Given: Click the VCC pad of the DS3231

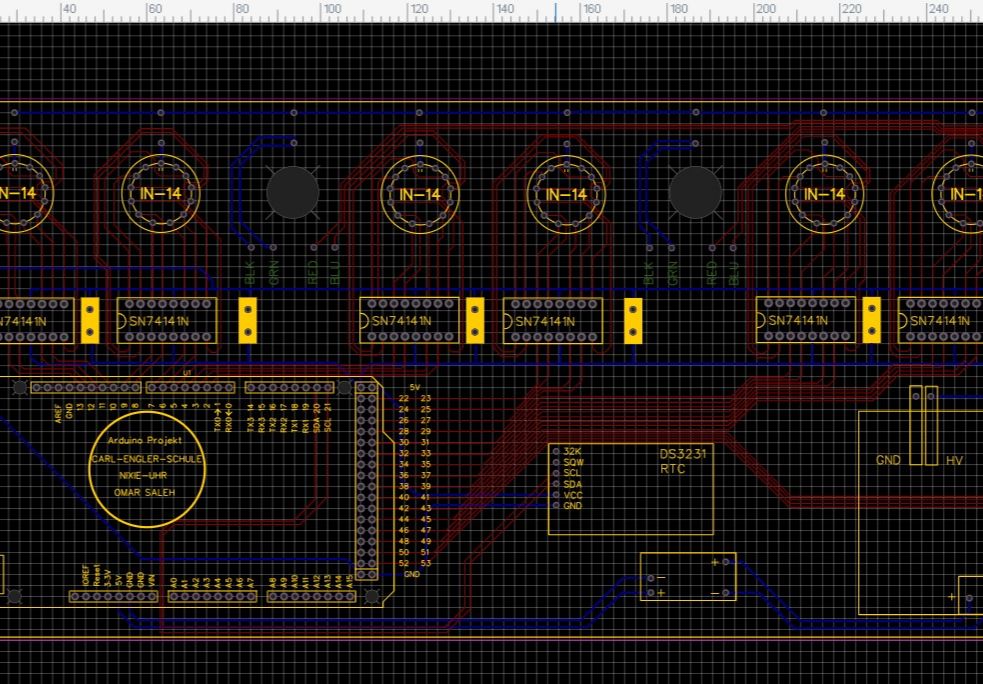Looking at the screenshot, I should pos(557,495).
